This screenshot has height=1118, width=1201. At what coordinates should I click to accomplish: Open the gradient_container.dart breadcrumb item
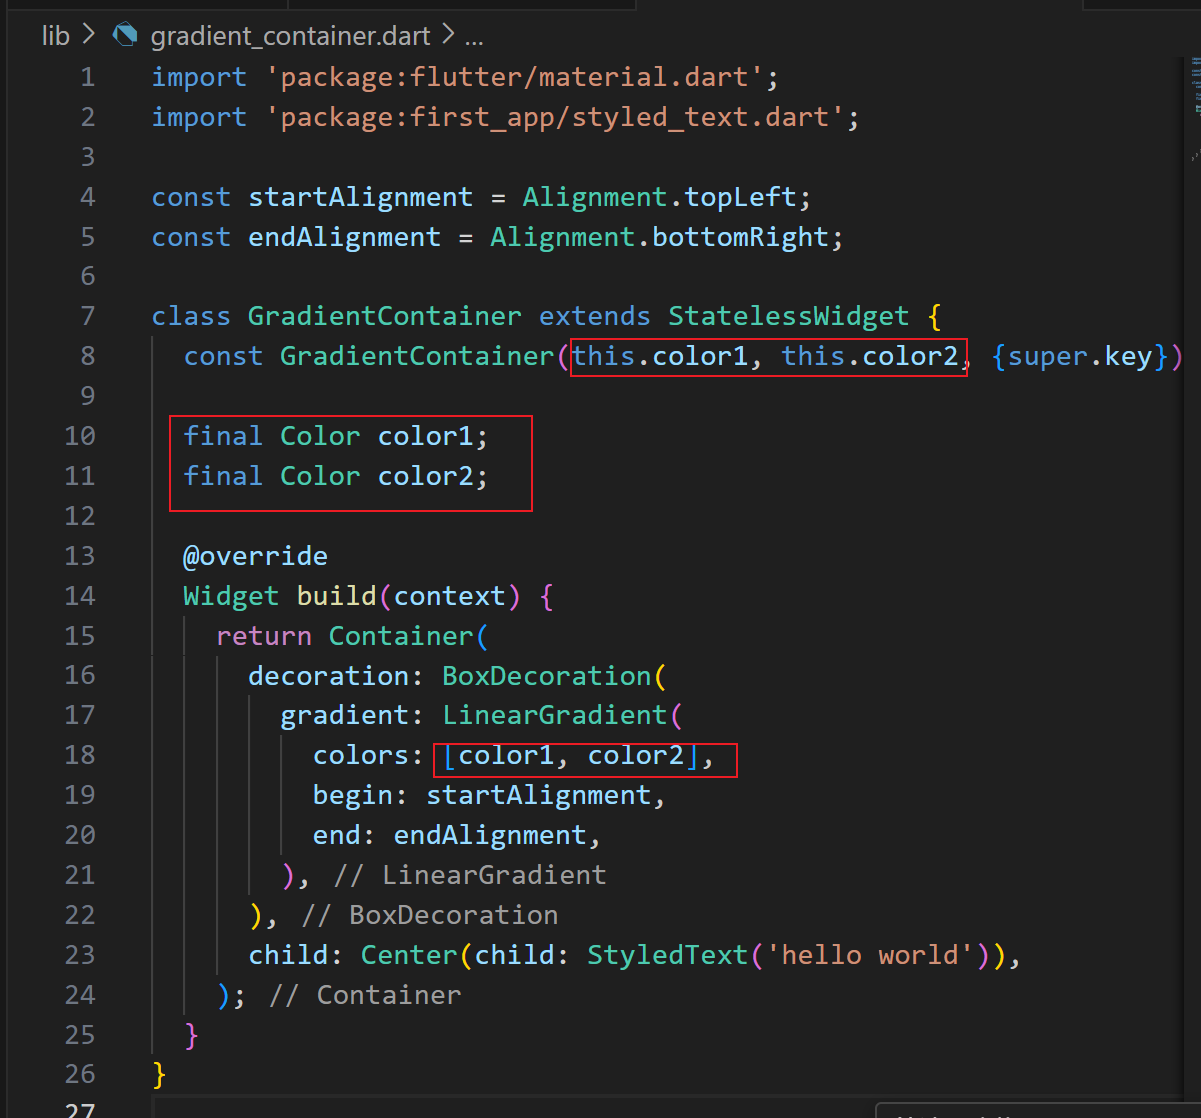click(290, 36)
